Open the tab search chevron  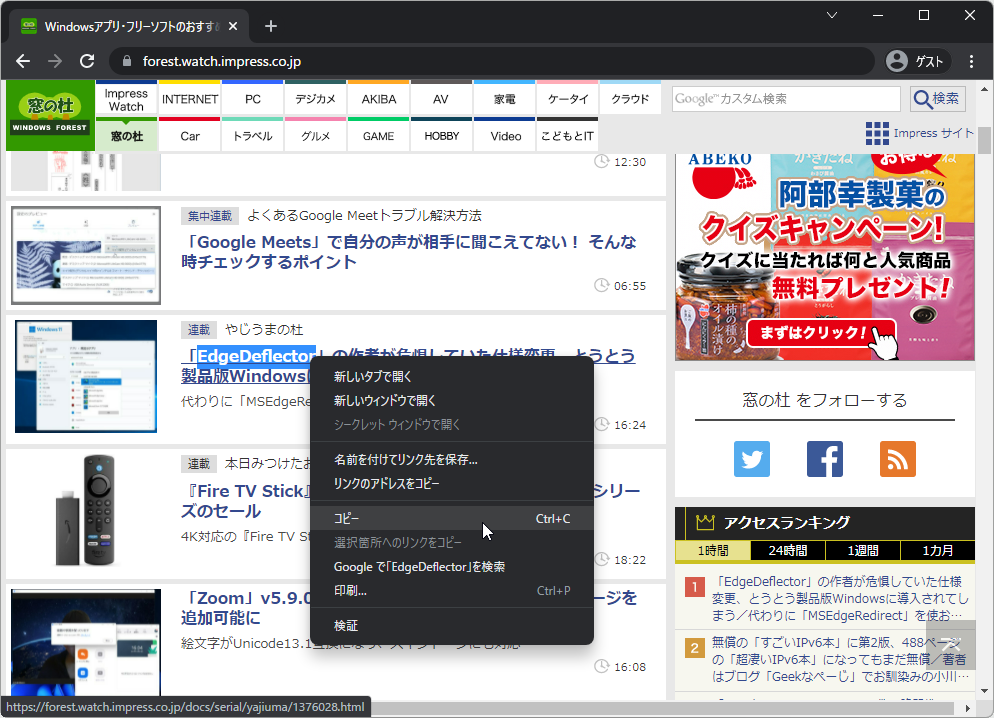point(831,15)
